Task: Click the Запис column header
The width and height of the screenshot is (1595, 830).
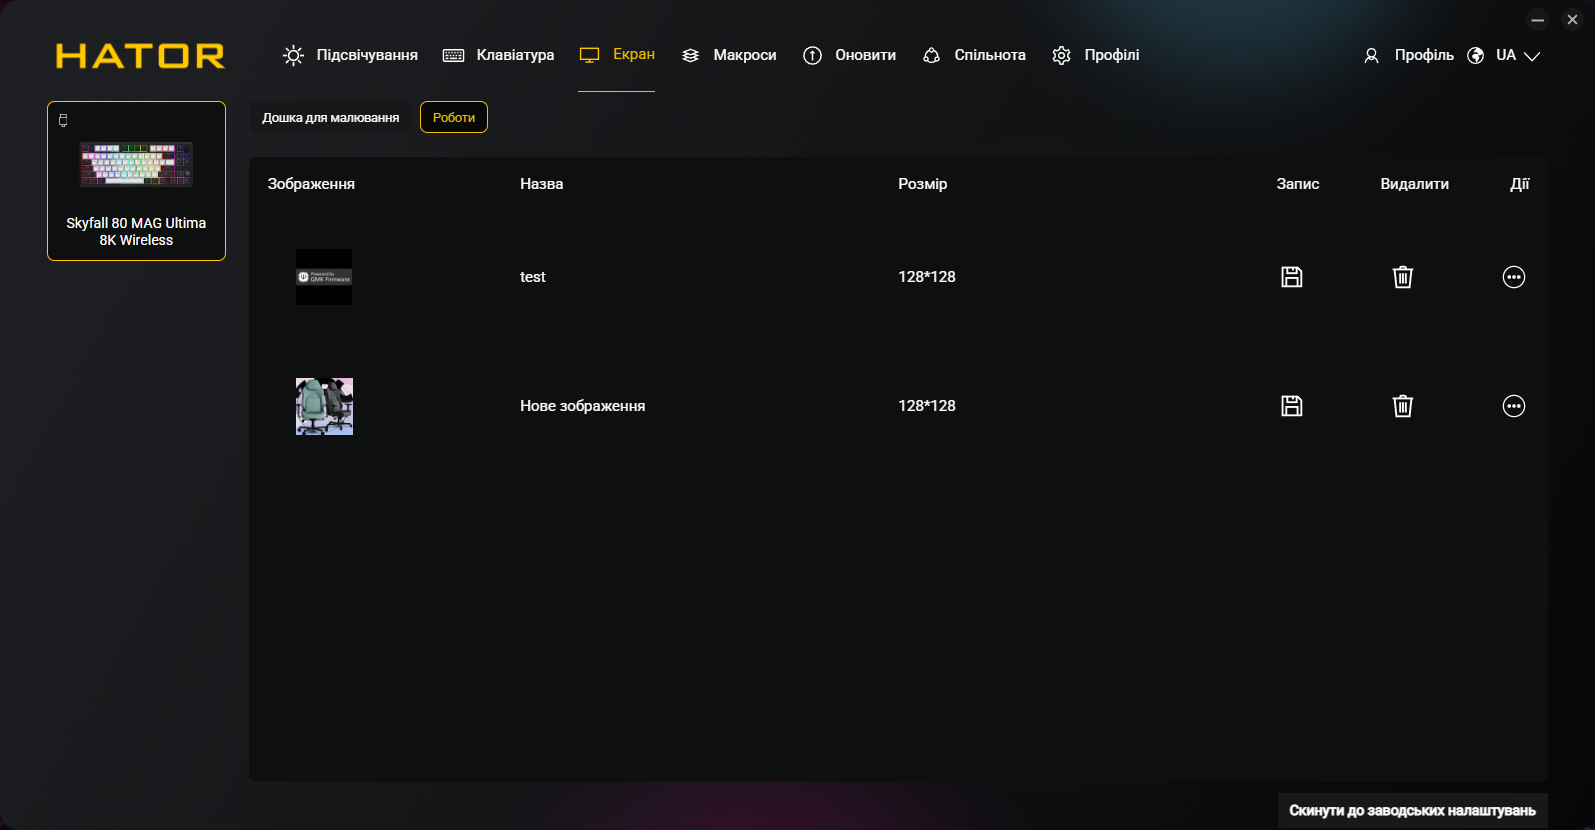Action: (x=1298, y=184)
